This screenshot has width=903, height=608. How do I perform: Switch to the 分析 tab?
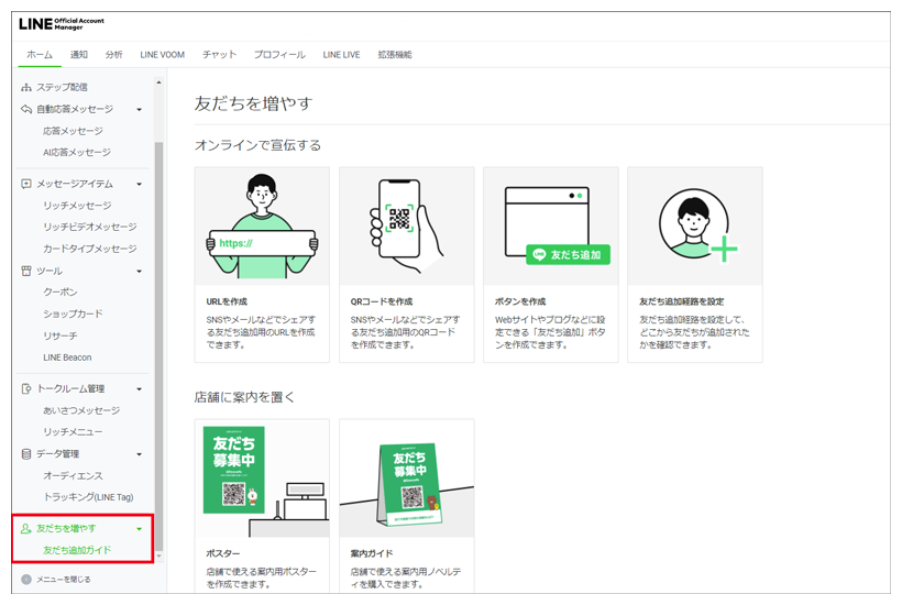pyautogui.click(x=113, y=54)
